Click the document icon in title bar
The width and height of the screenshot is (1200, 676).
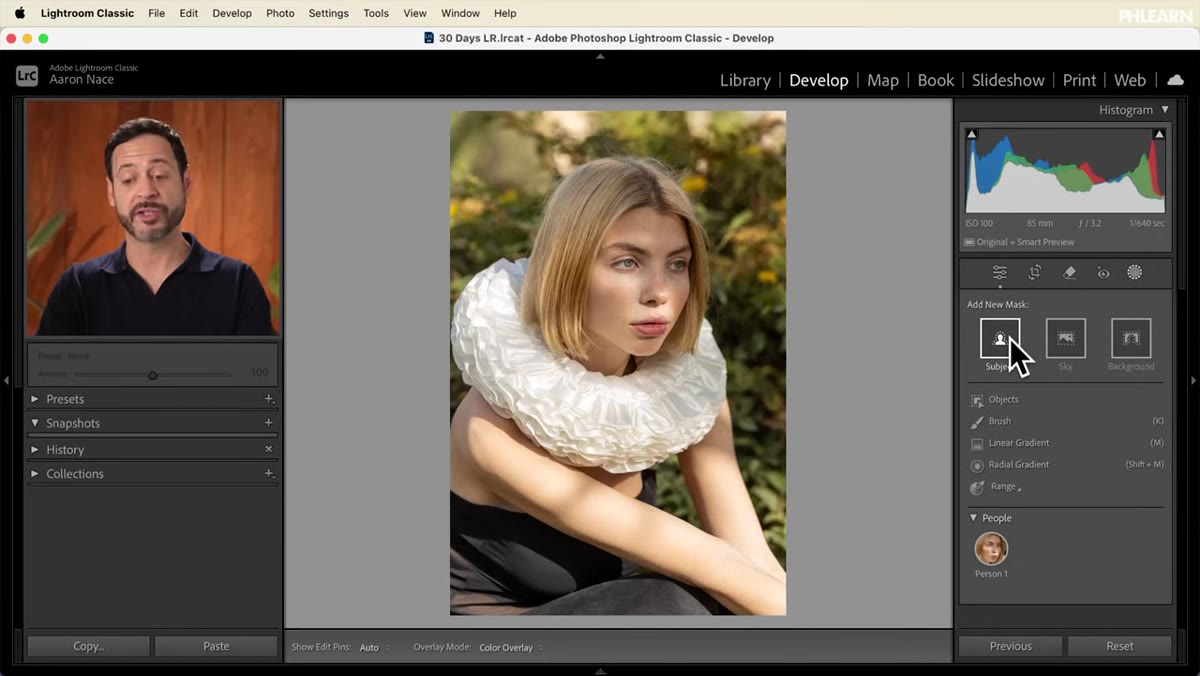429,38
